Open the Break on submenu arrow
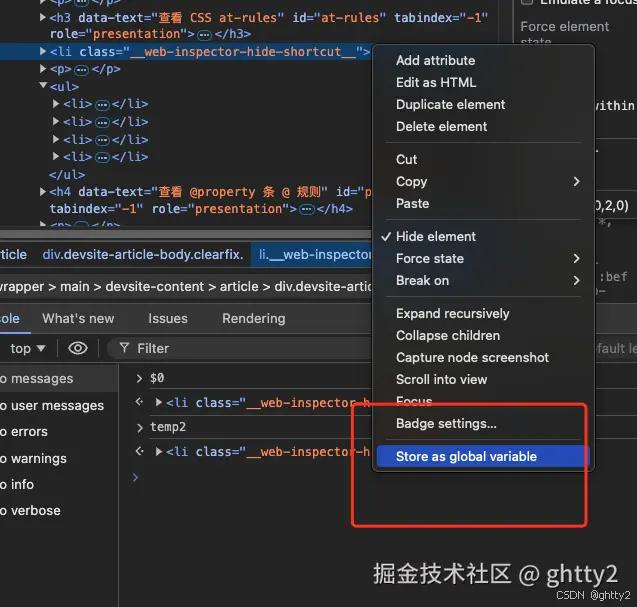 576,280
